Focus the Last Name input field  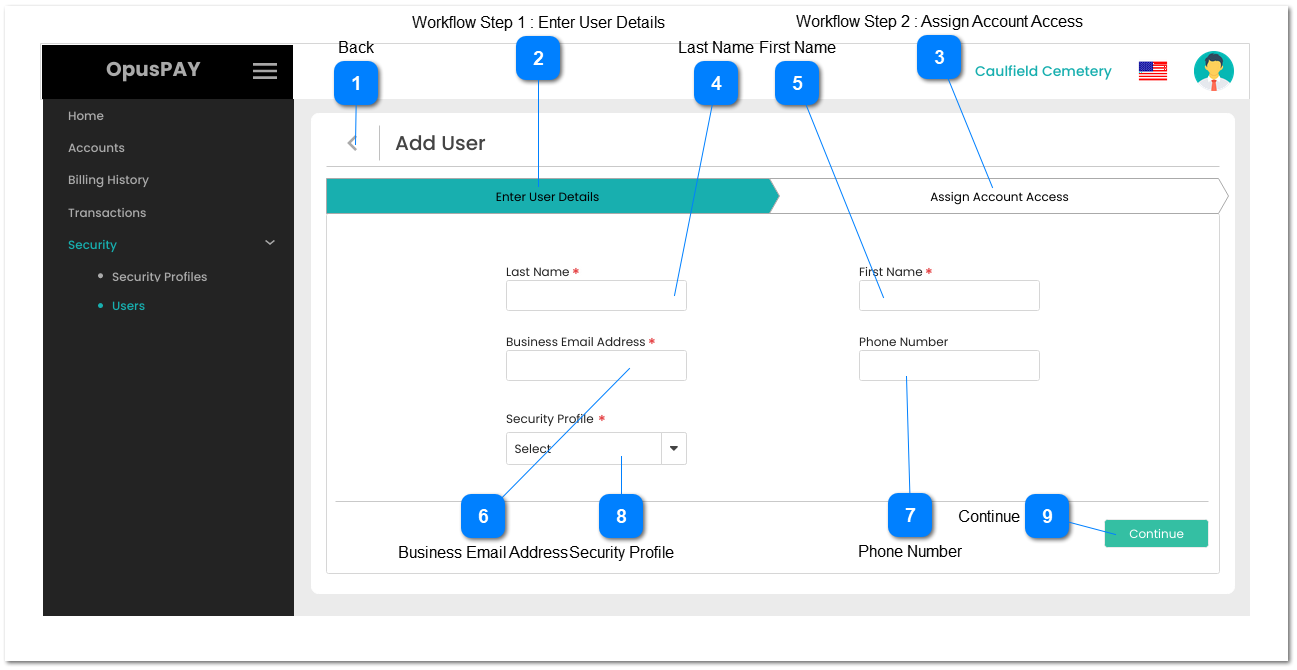[x=596, y=296]
